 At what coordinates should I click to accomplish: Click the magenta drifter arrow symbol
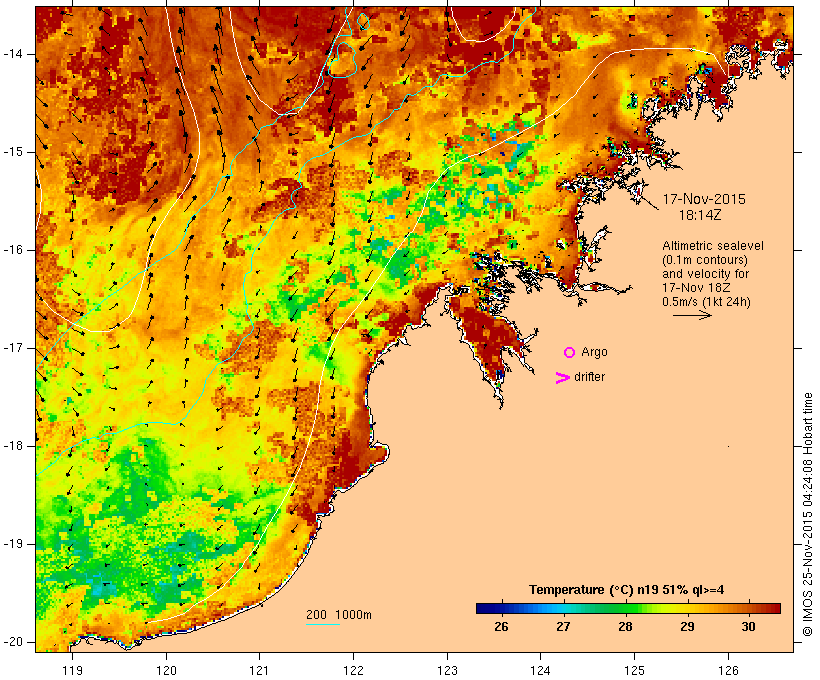coord(563,378)
